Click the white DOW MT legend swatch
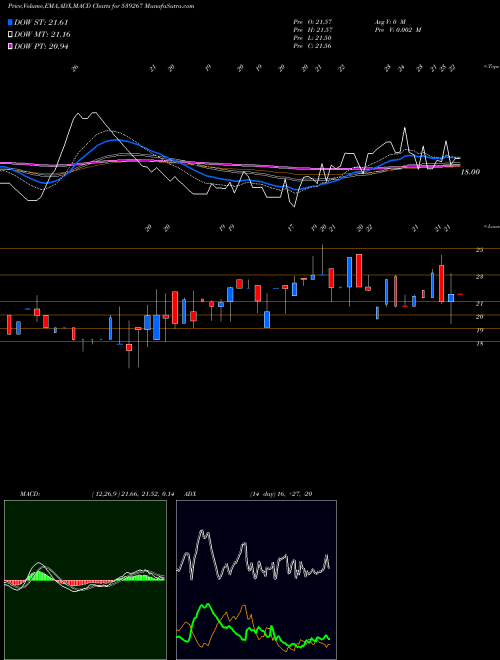This screenshot has height=660, width=500. [10, 35]
